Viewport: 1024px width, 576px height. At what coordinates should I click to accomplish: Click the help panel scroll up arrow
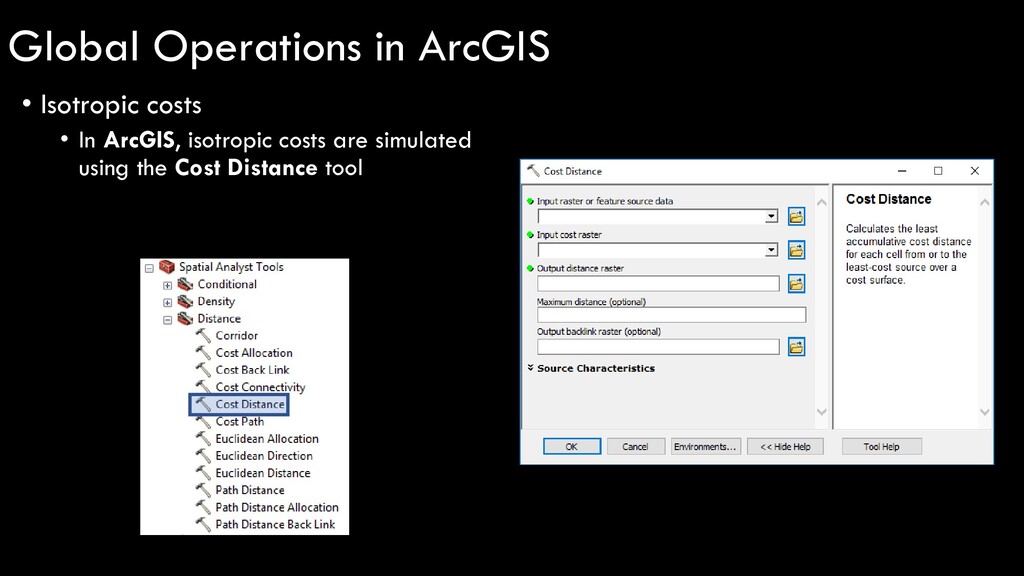tap(985, 202)
